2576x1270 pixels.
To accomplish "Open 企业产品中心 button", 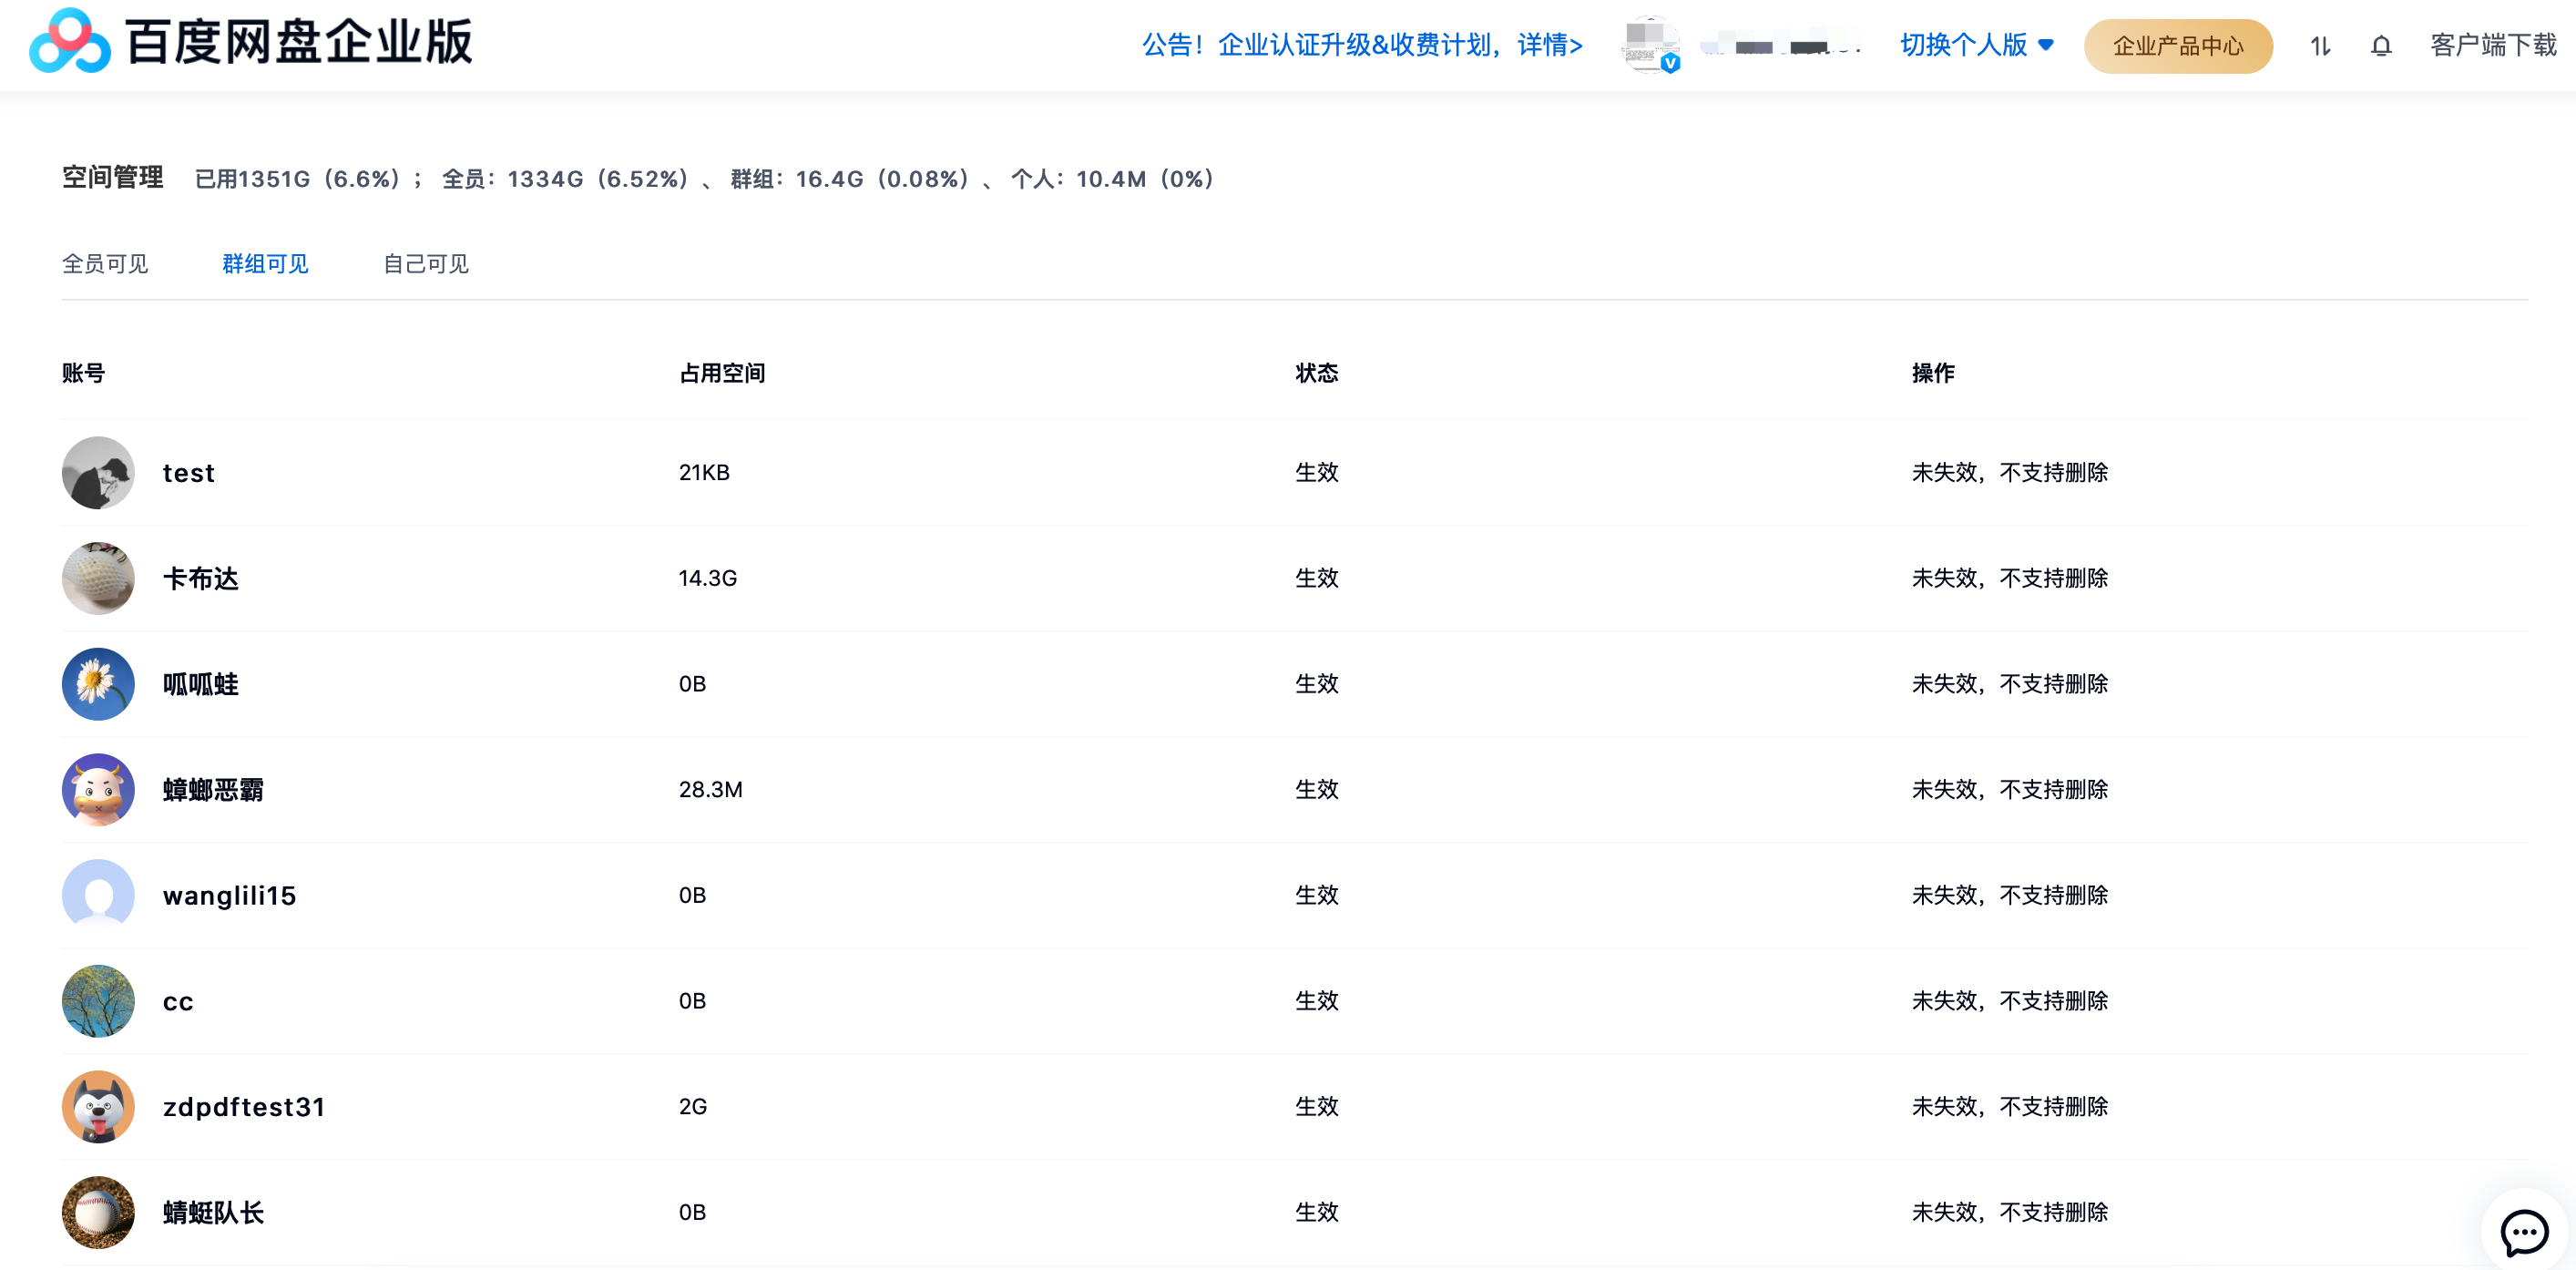I will tap(2177, 46).
